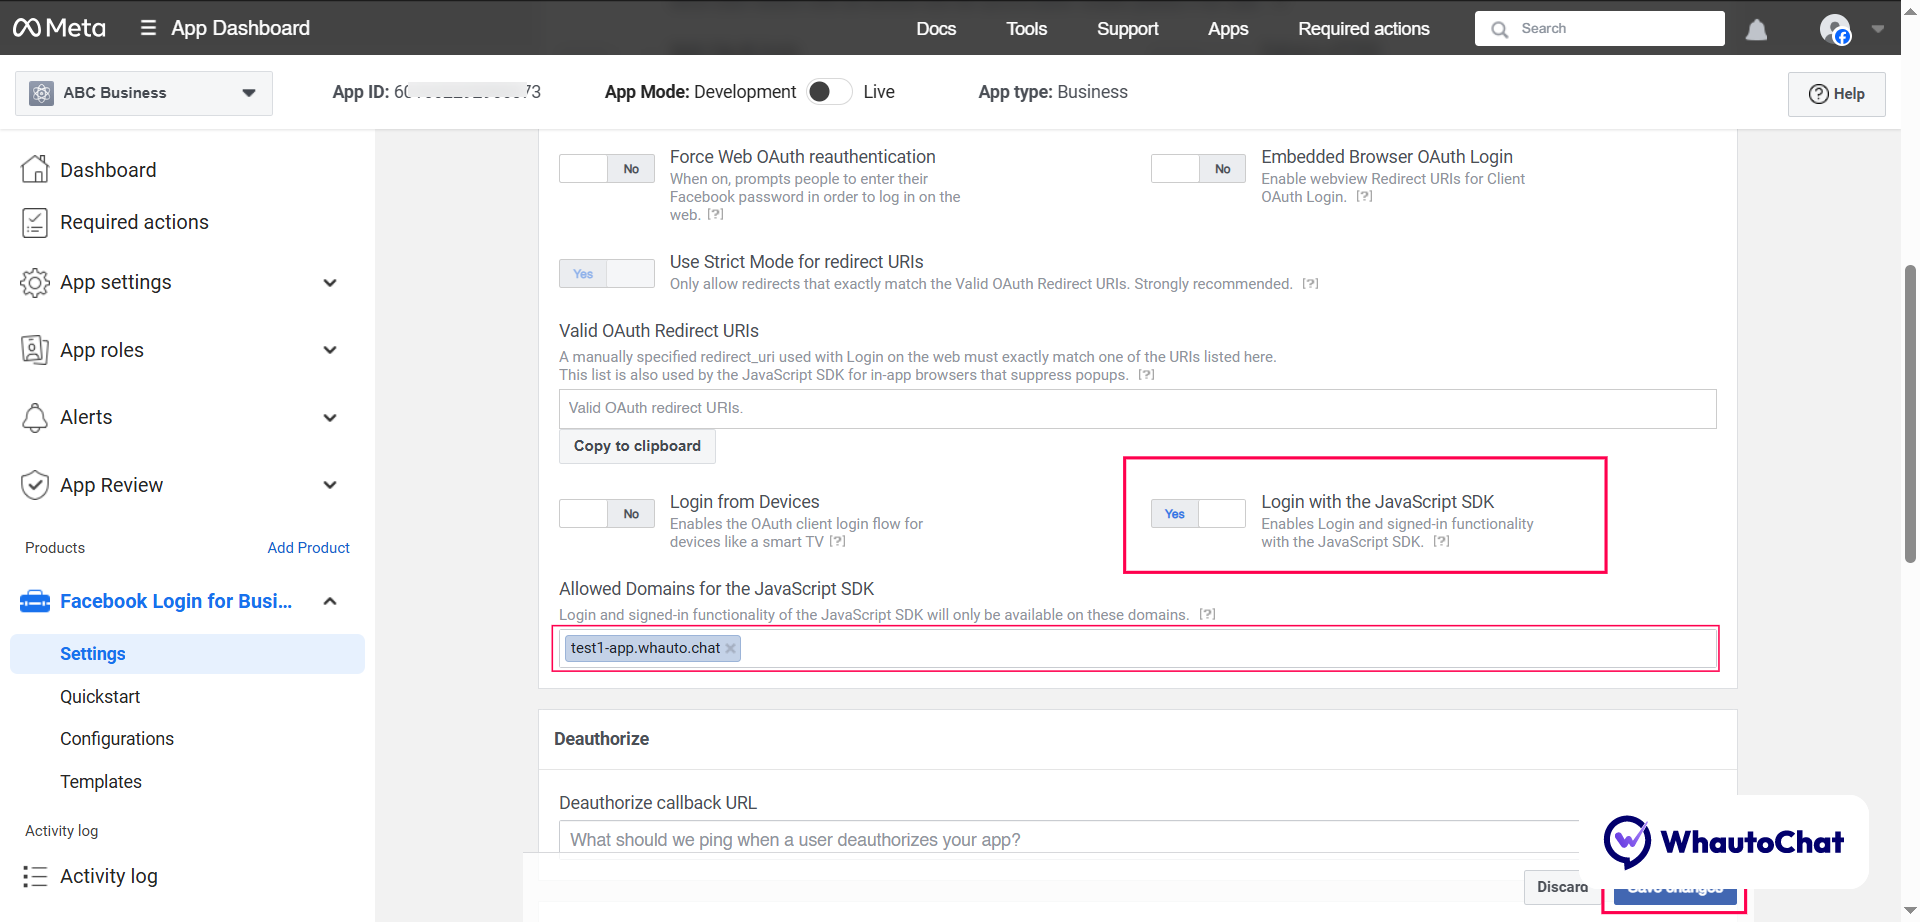Open Dashboard from the sidebar

pyautogui.click(x=108, y=170)
